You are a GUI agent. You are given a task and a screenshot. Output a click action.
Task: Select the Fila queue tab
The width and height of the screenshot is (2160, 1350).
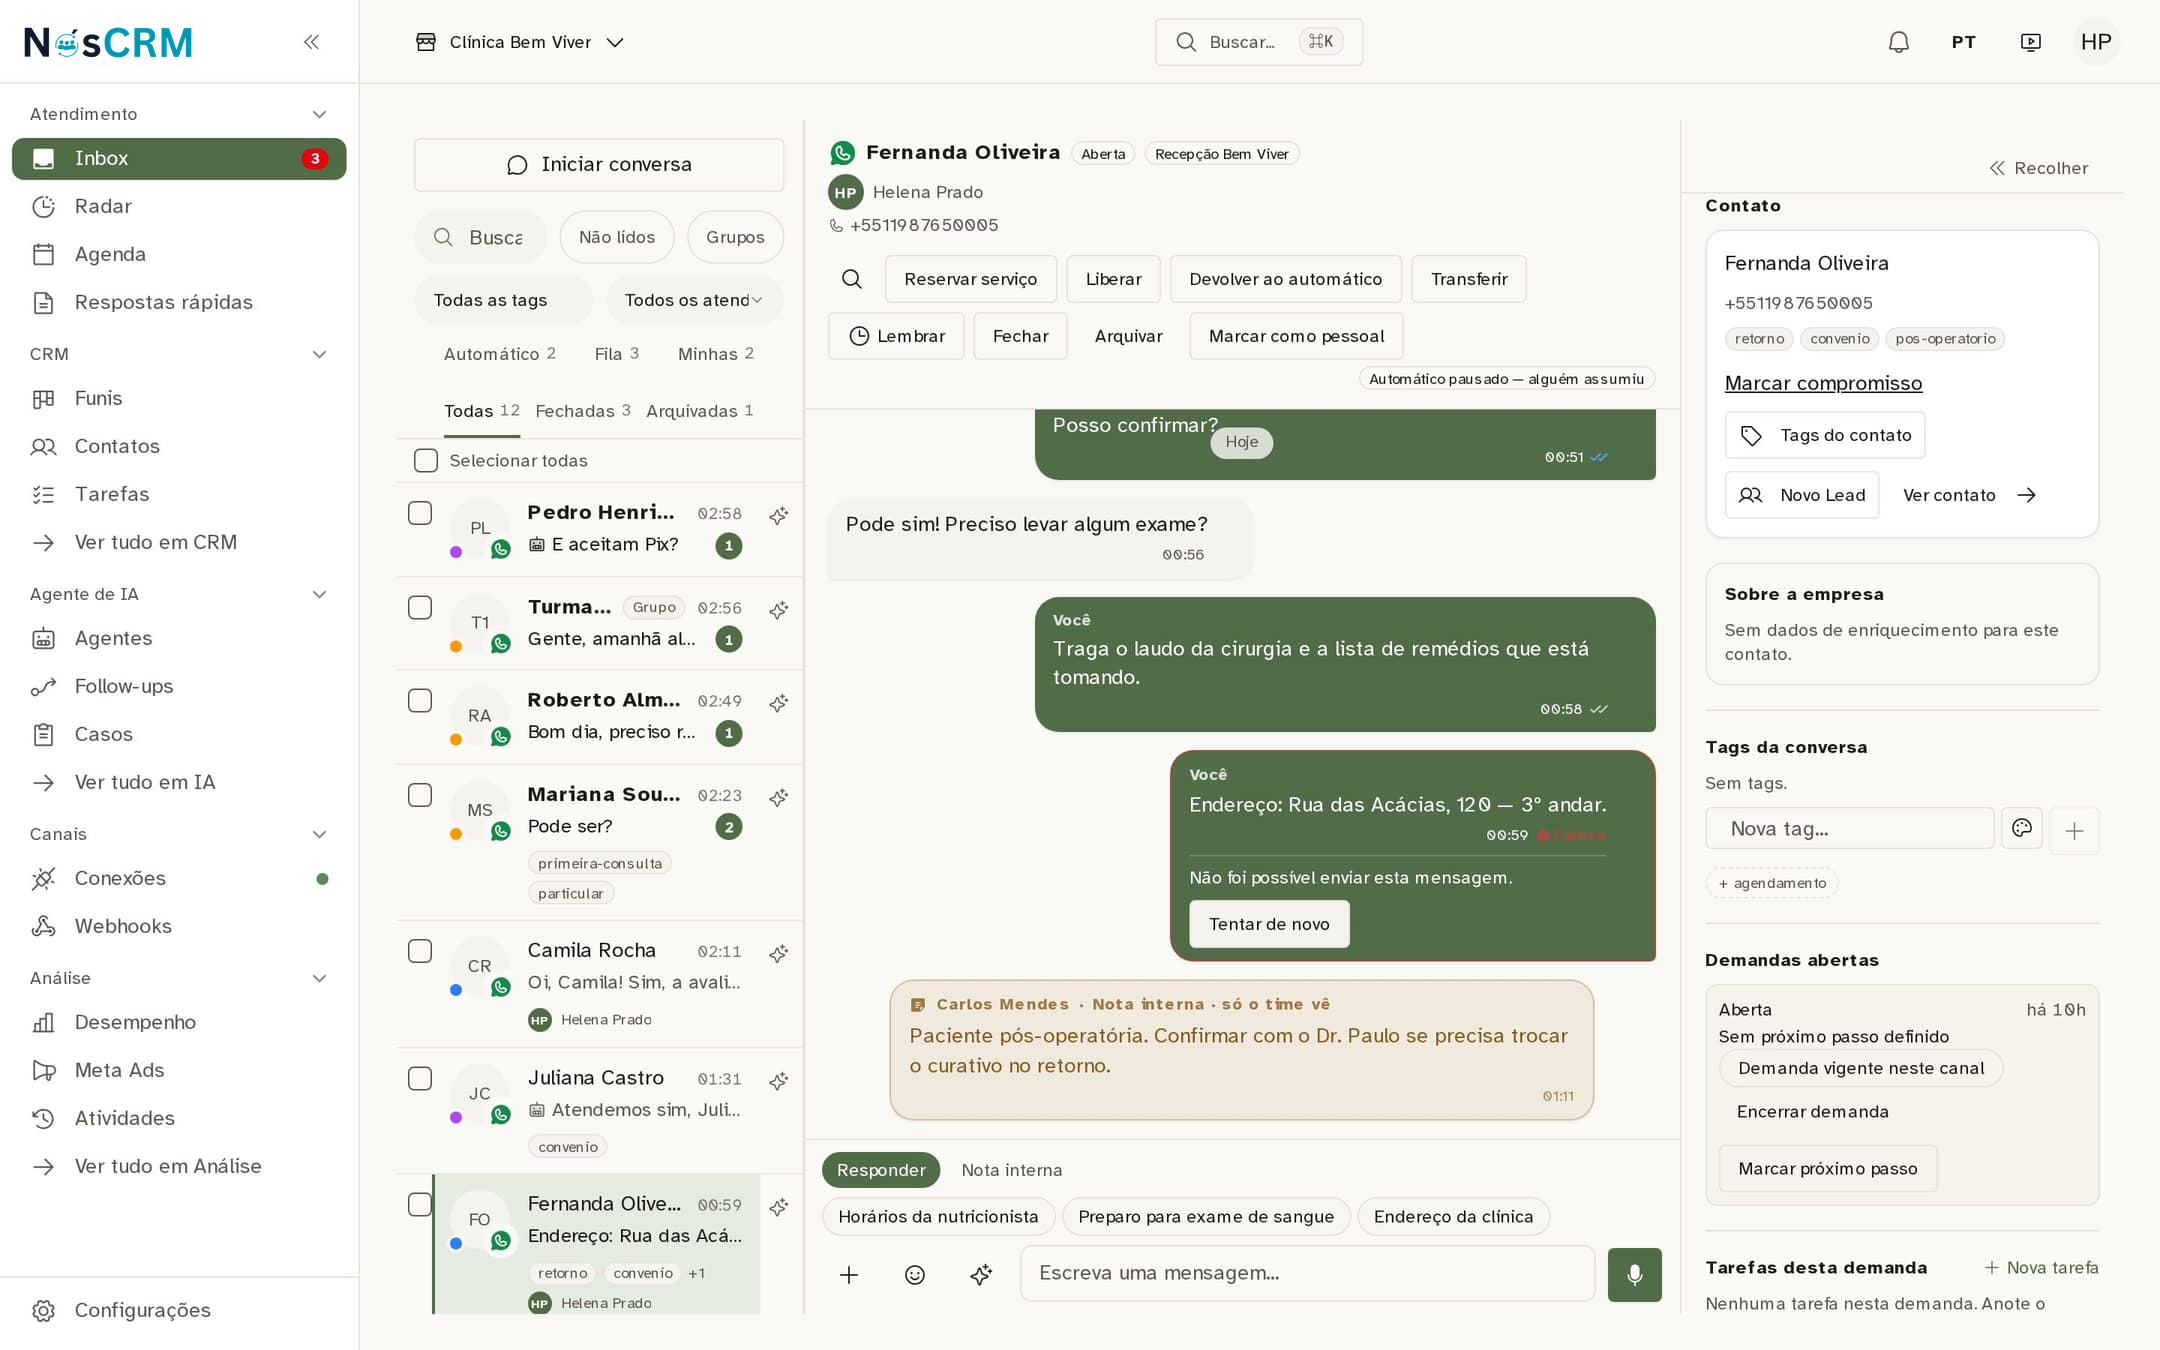616,354
